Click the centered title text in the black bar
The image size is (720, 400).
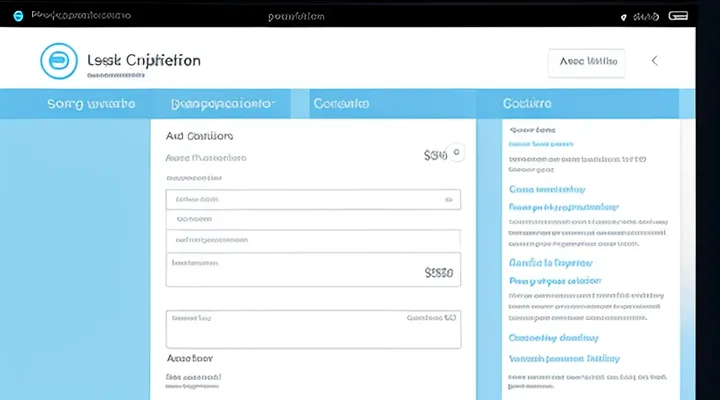tap(310, 17)
